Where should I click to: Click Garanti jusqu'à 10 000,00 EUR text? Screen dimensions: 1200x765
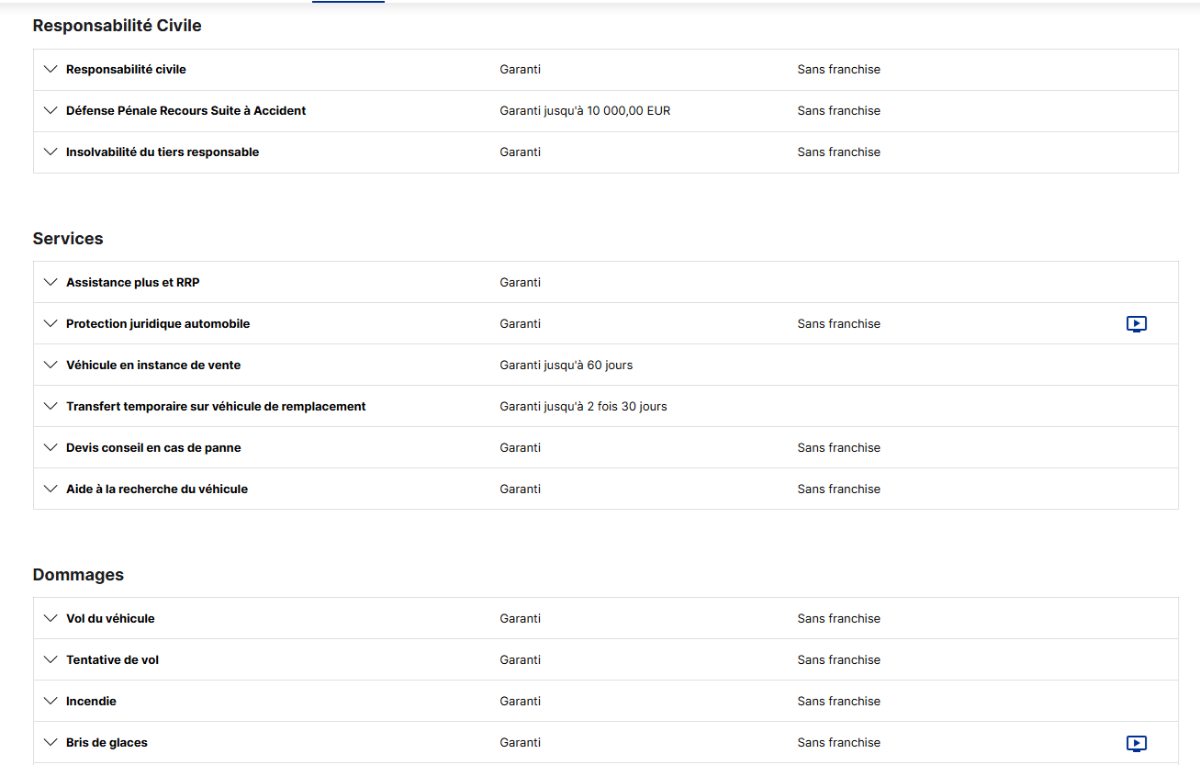pos(585,111)
